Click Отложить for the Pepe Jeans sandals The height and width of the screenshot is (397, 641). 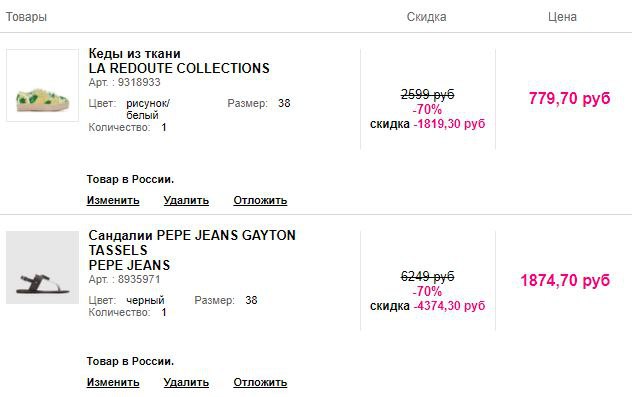coord(260,382)
